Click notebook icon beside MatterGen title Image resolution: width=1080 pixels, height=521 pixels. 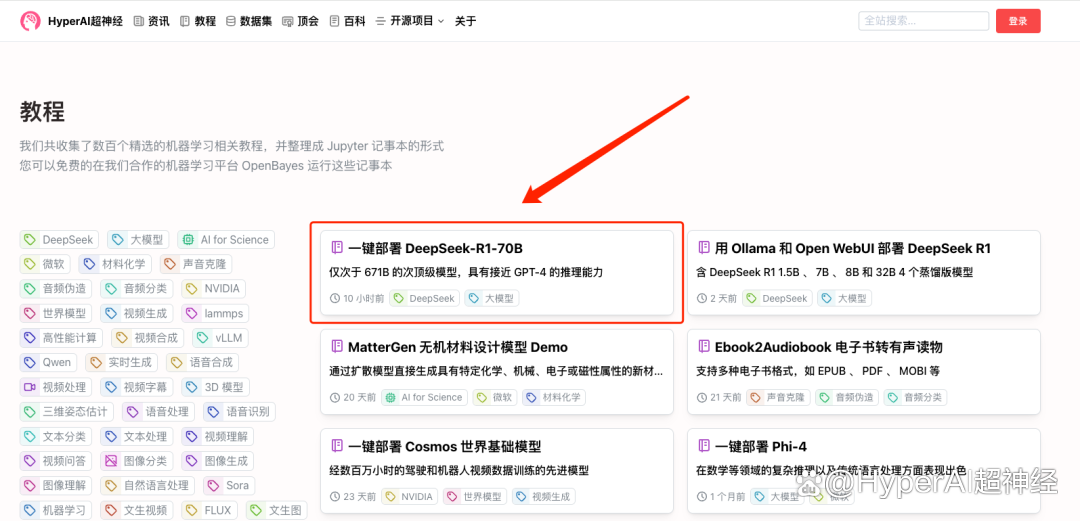coord(337,347)
